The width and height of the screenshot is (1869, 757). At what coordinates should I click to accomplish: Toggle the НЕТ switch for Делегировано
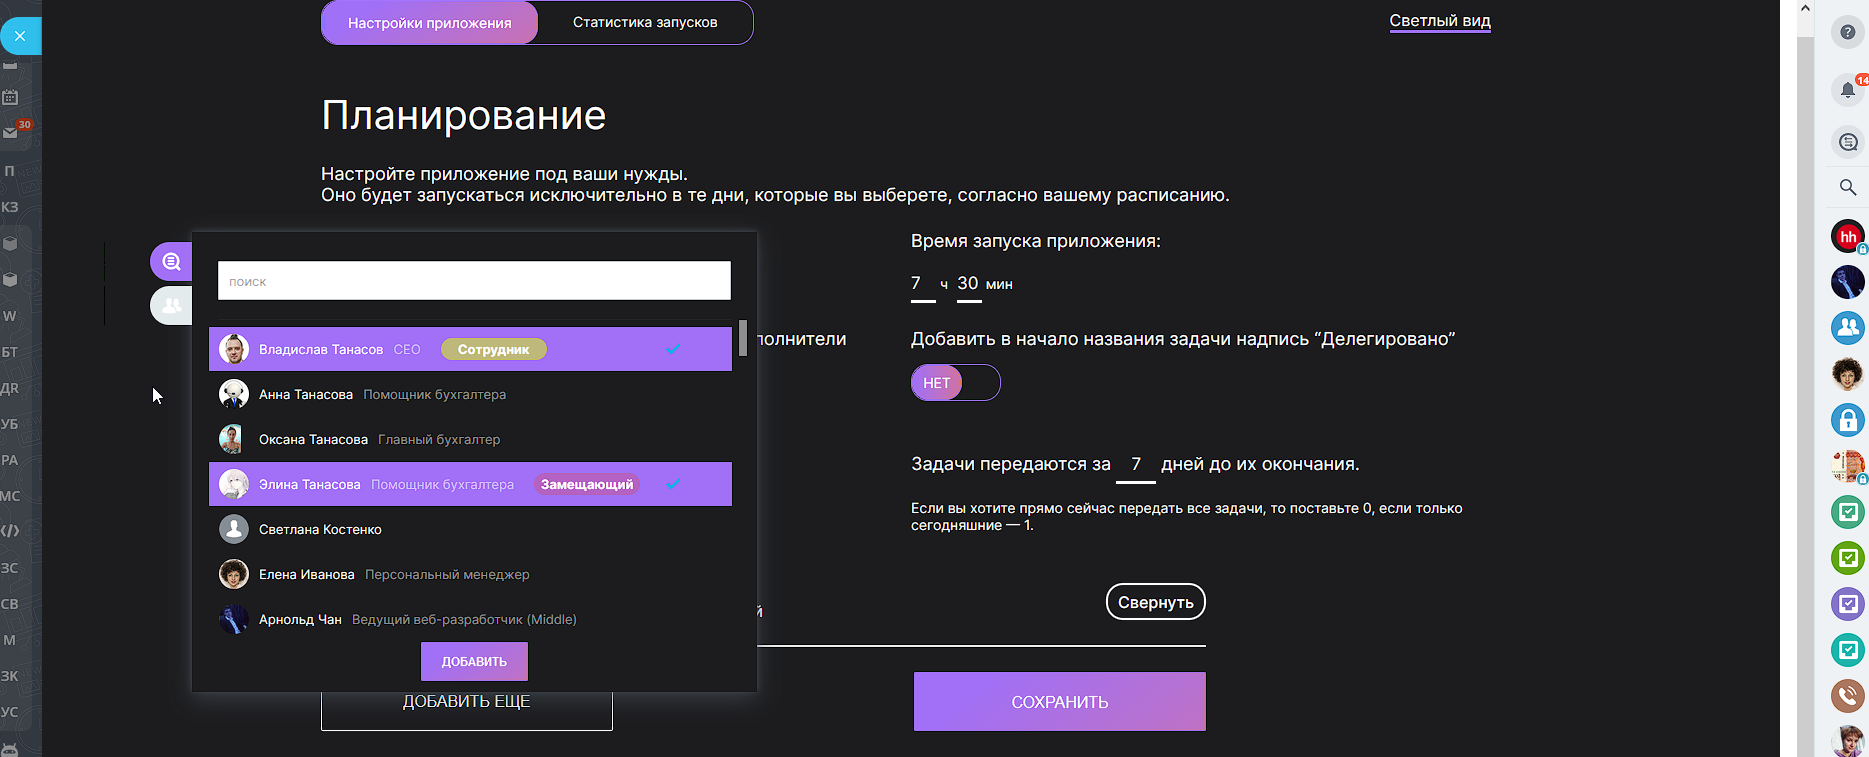(x=955, y=383)
